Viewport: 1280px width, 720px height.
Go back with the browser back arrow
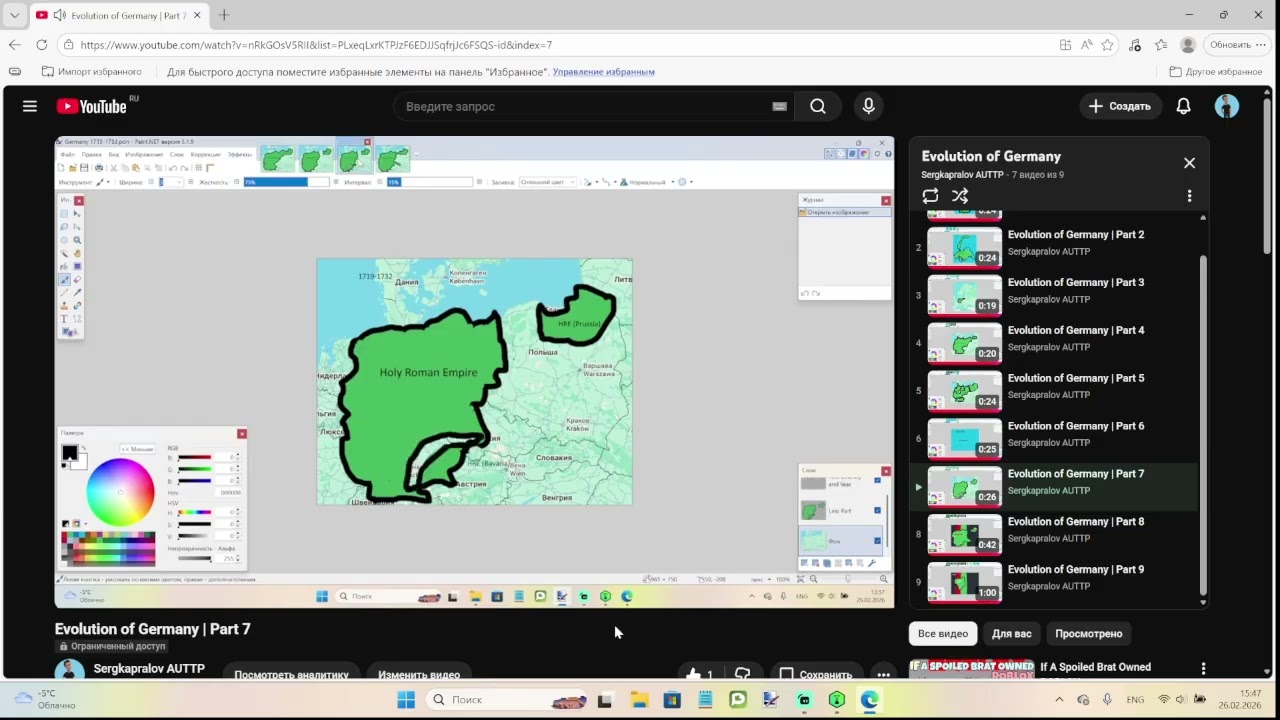point(15,45)
